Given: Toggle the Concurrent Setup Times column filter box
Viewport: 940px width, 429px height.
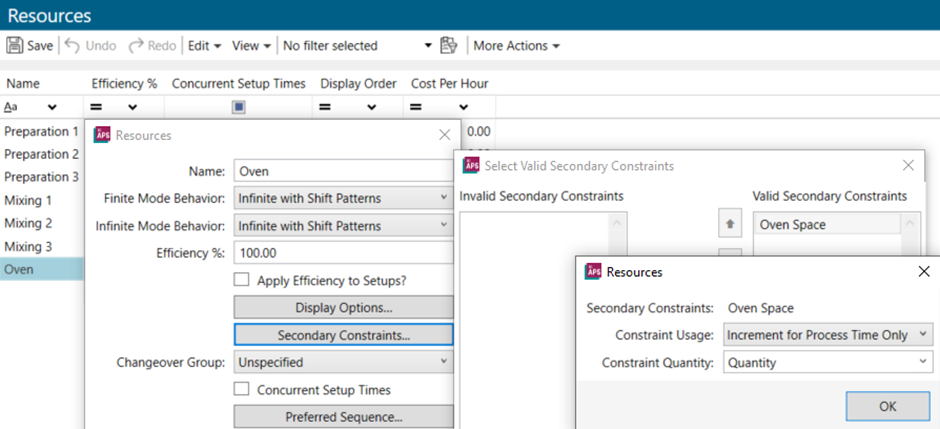Looking at the screenshot, I should click(x=238, y=107).
